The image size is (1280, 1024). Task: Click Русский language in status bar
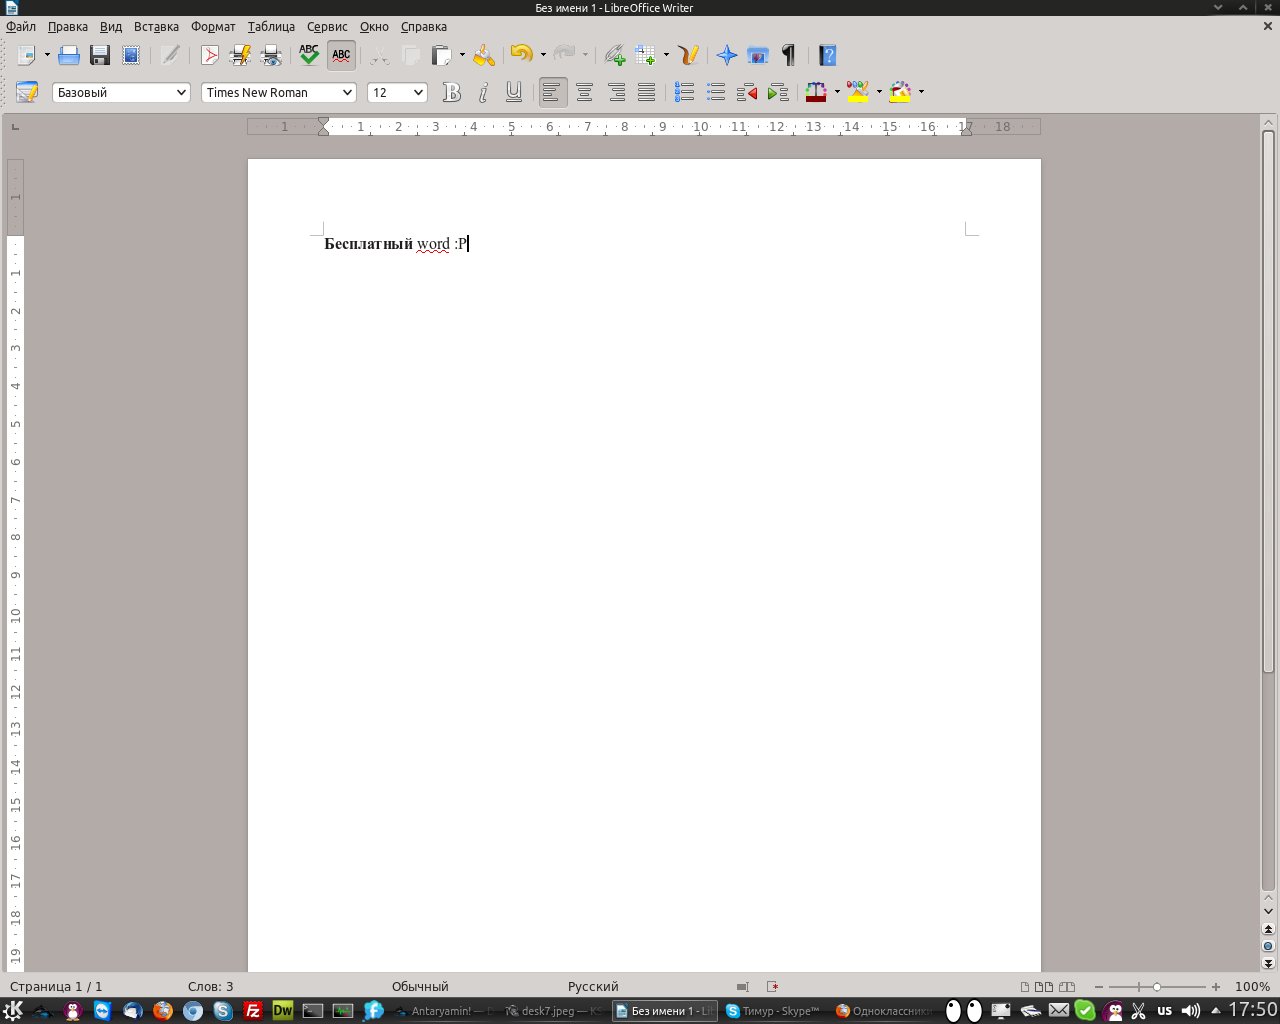(x=593, y=987)
